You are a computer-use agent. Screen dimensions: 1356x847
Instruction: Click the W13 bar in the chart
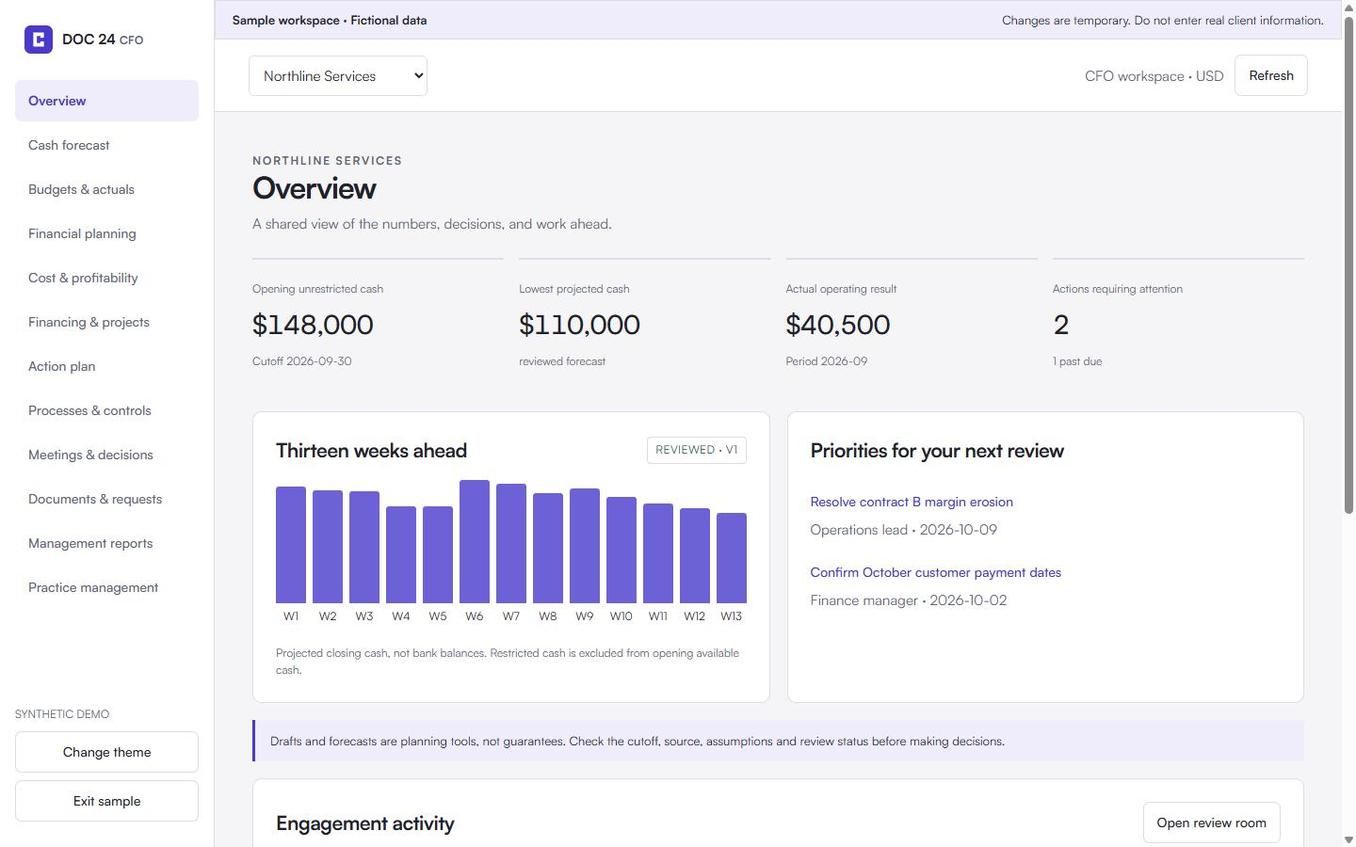point(731,558)
